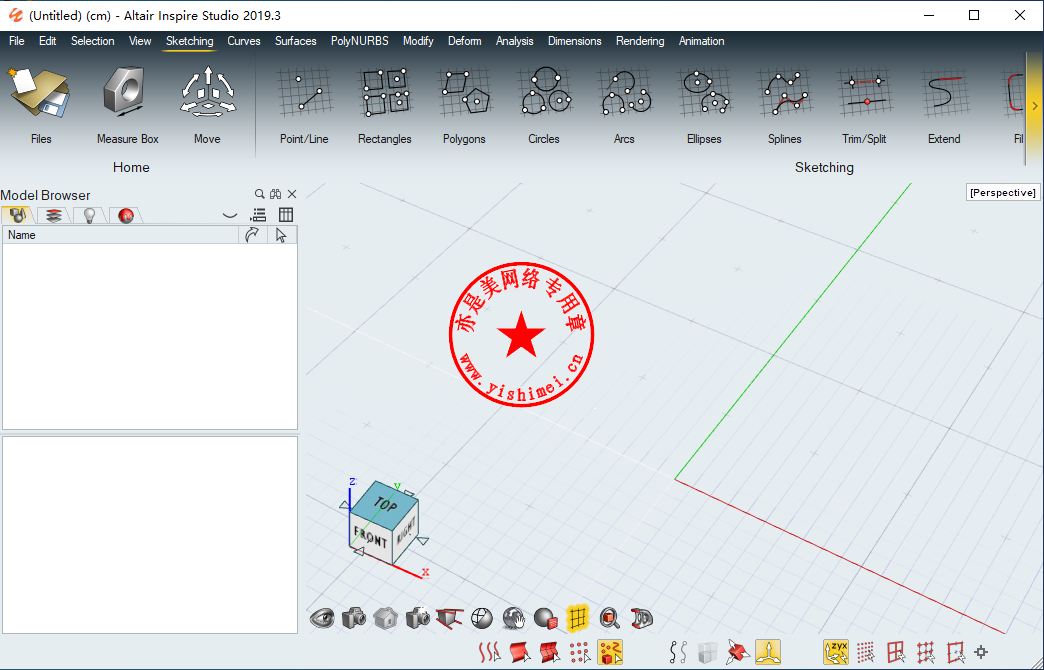The height and width of the screenshot is (670, 1044).
Task: Click the curved collapse icon in Model Browser
Action: tap(230, 215)
